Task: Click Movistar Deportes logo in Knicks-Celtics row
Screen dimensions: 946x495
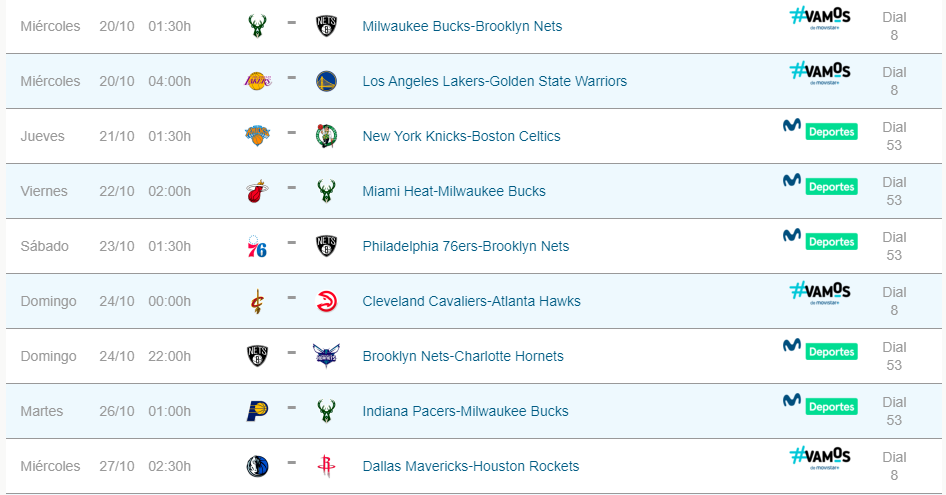Action: click(820, 129)
